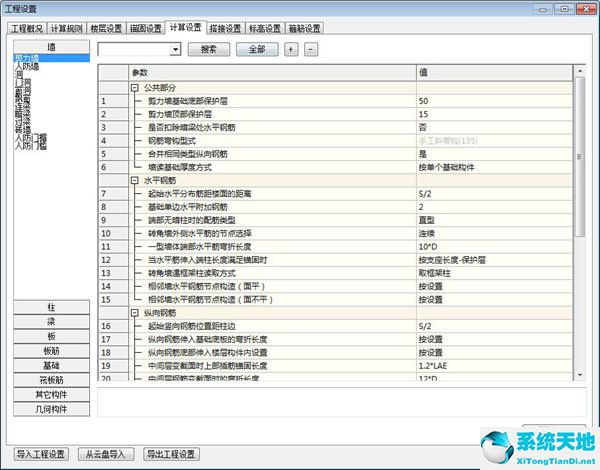The image size is (600, 470).
Task: Select 人防墙 in the wall list
Action: tap(27, 66)
